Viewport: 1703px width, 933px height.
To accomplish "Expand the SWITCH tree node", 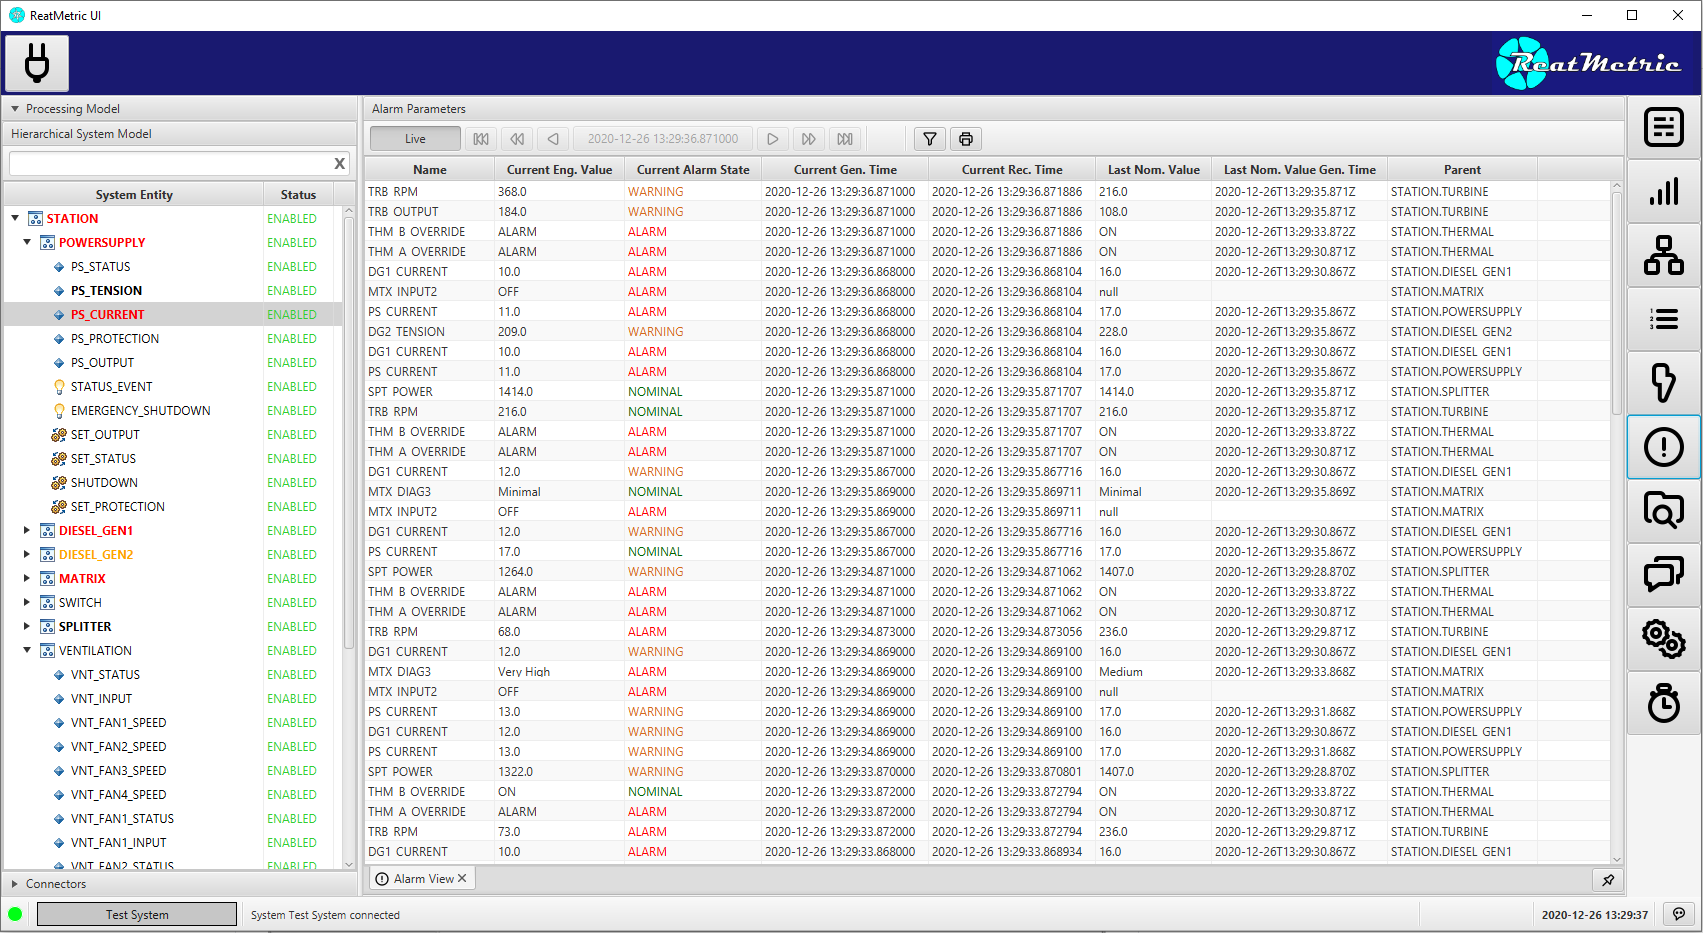I will (27, 602).
